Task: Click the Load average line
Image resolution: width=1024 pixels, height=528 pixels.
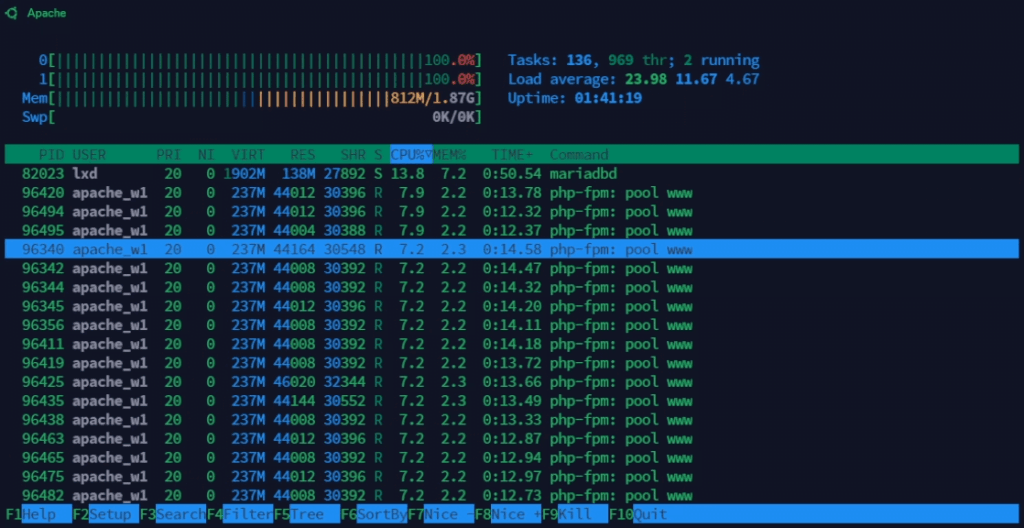Action: (x=633, y=80)
